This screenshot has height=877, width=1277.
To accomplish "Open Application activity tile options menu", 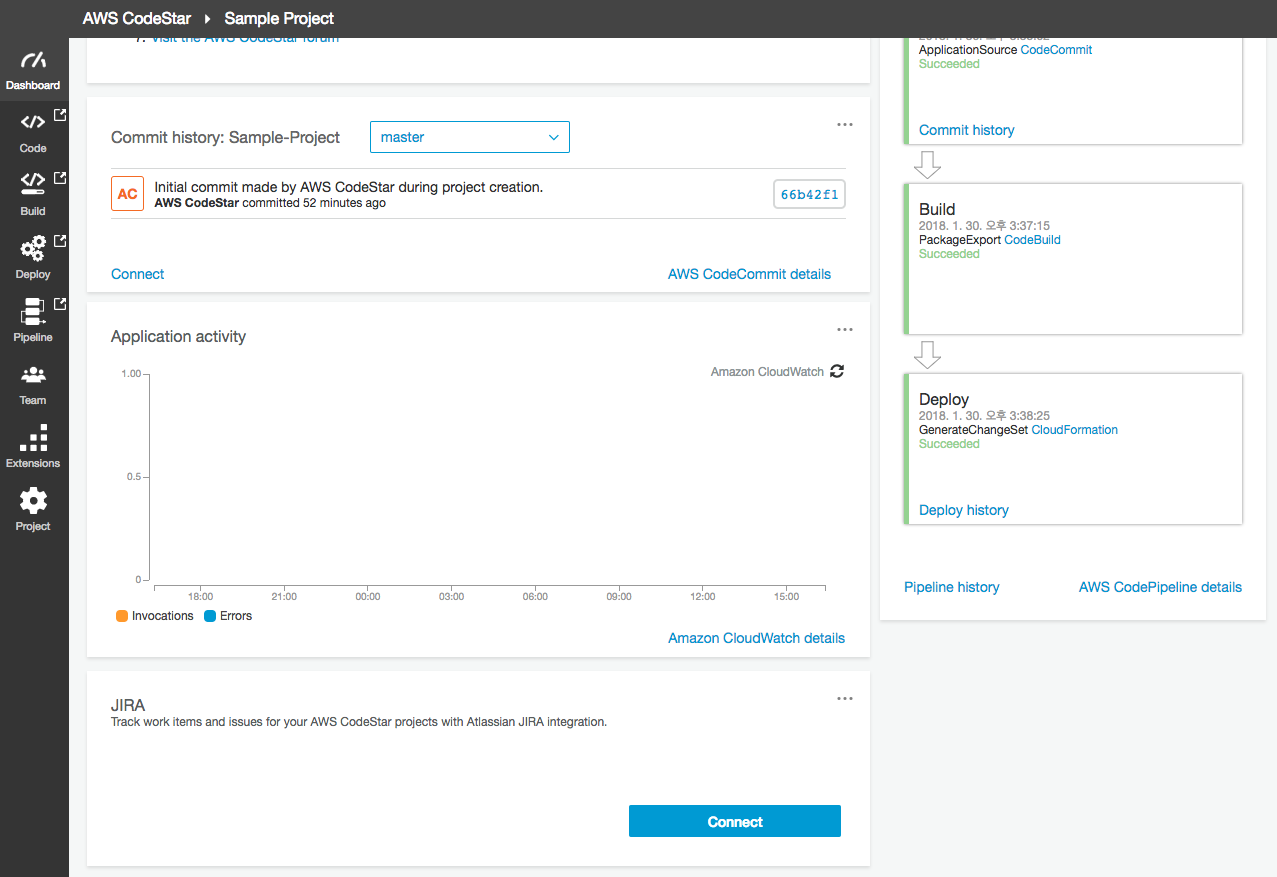I will click(845, 330).
